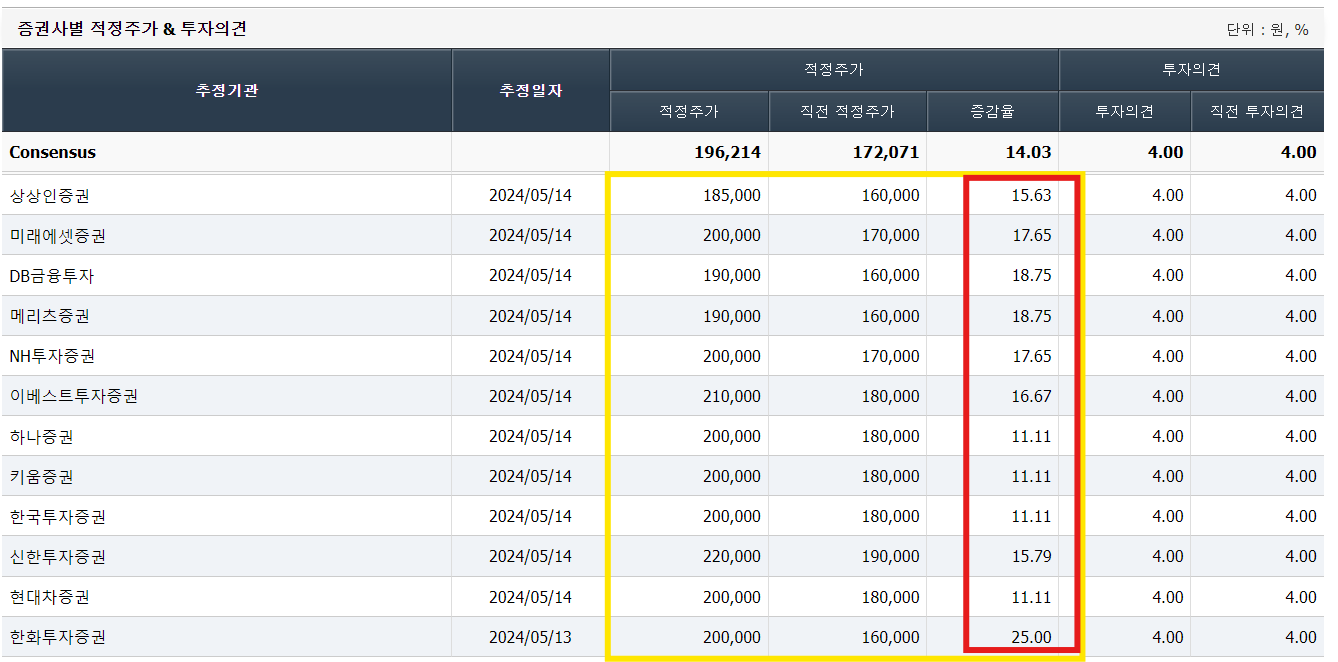Screen dimensions: 1338x662
Task: Click 미래에셋증권 target price 200,000
Action: click(731, 236)
